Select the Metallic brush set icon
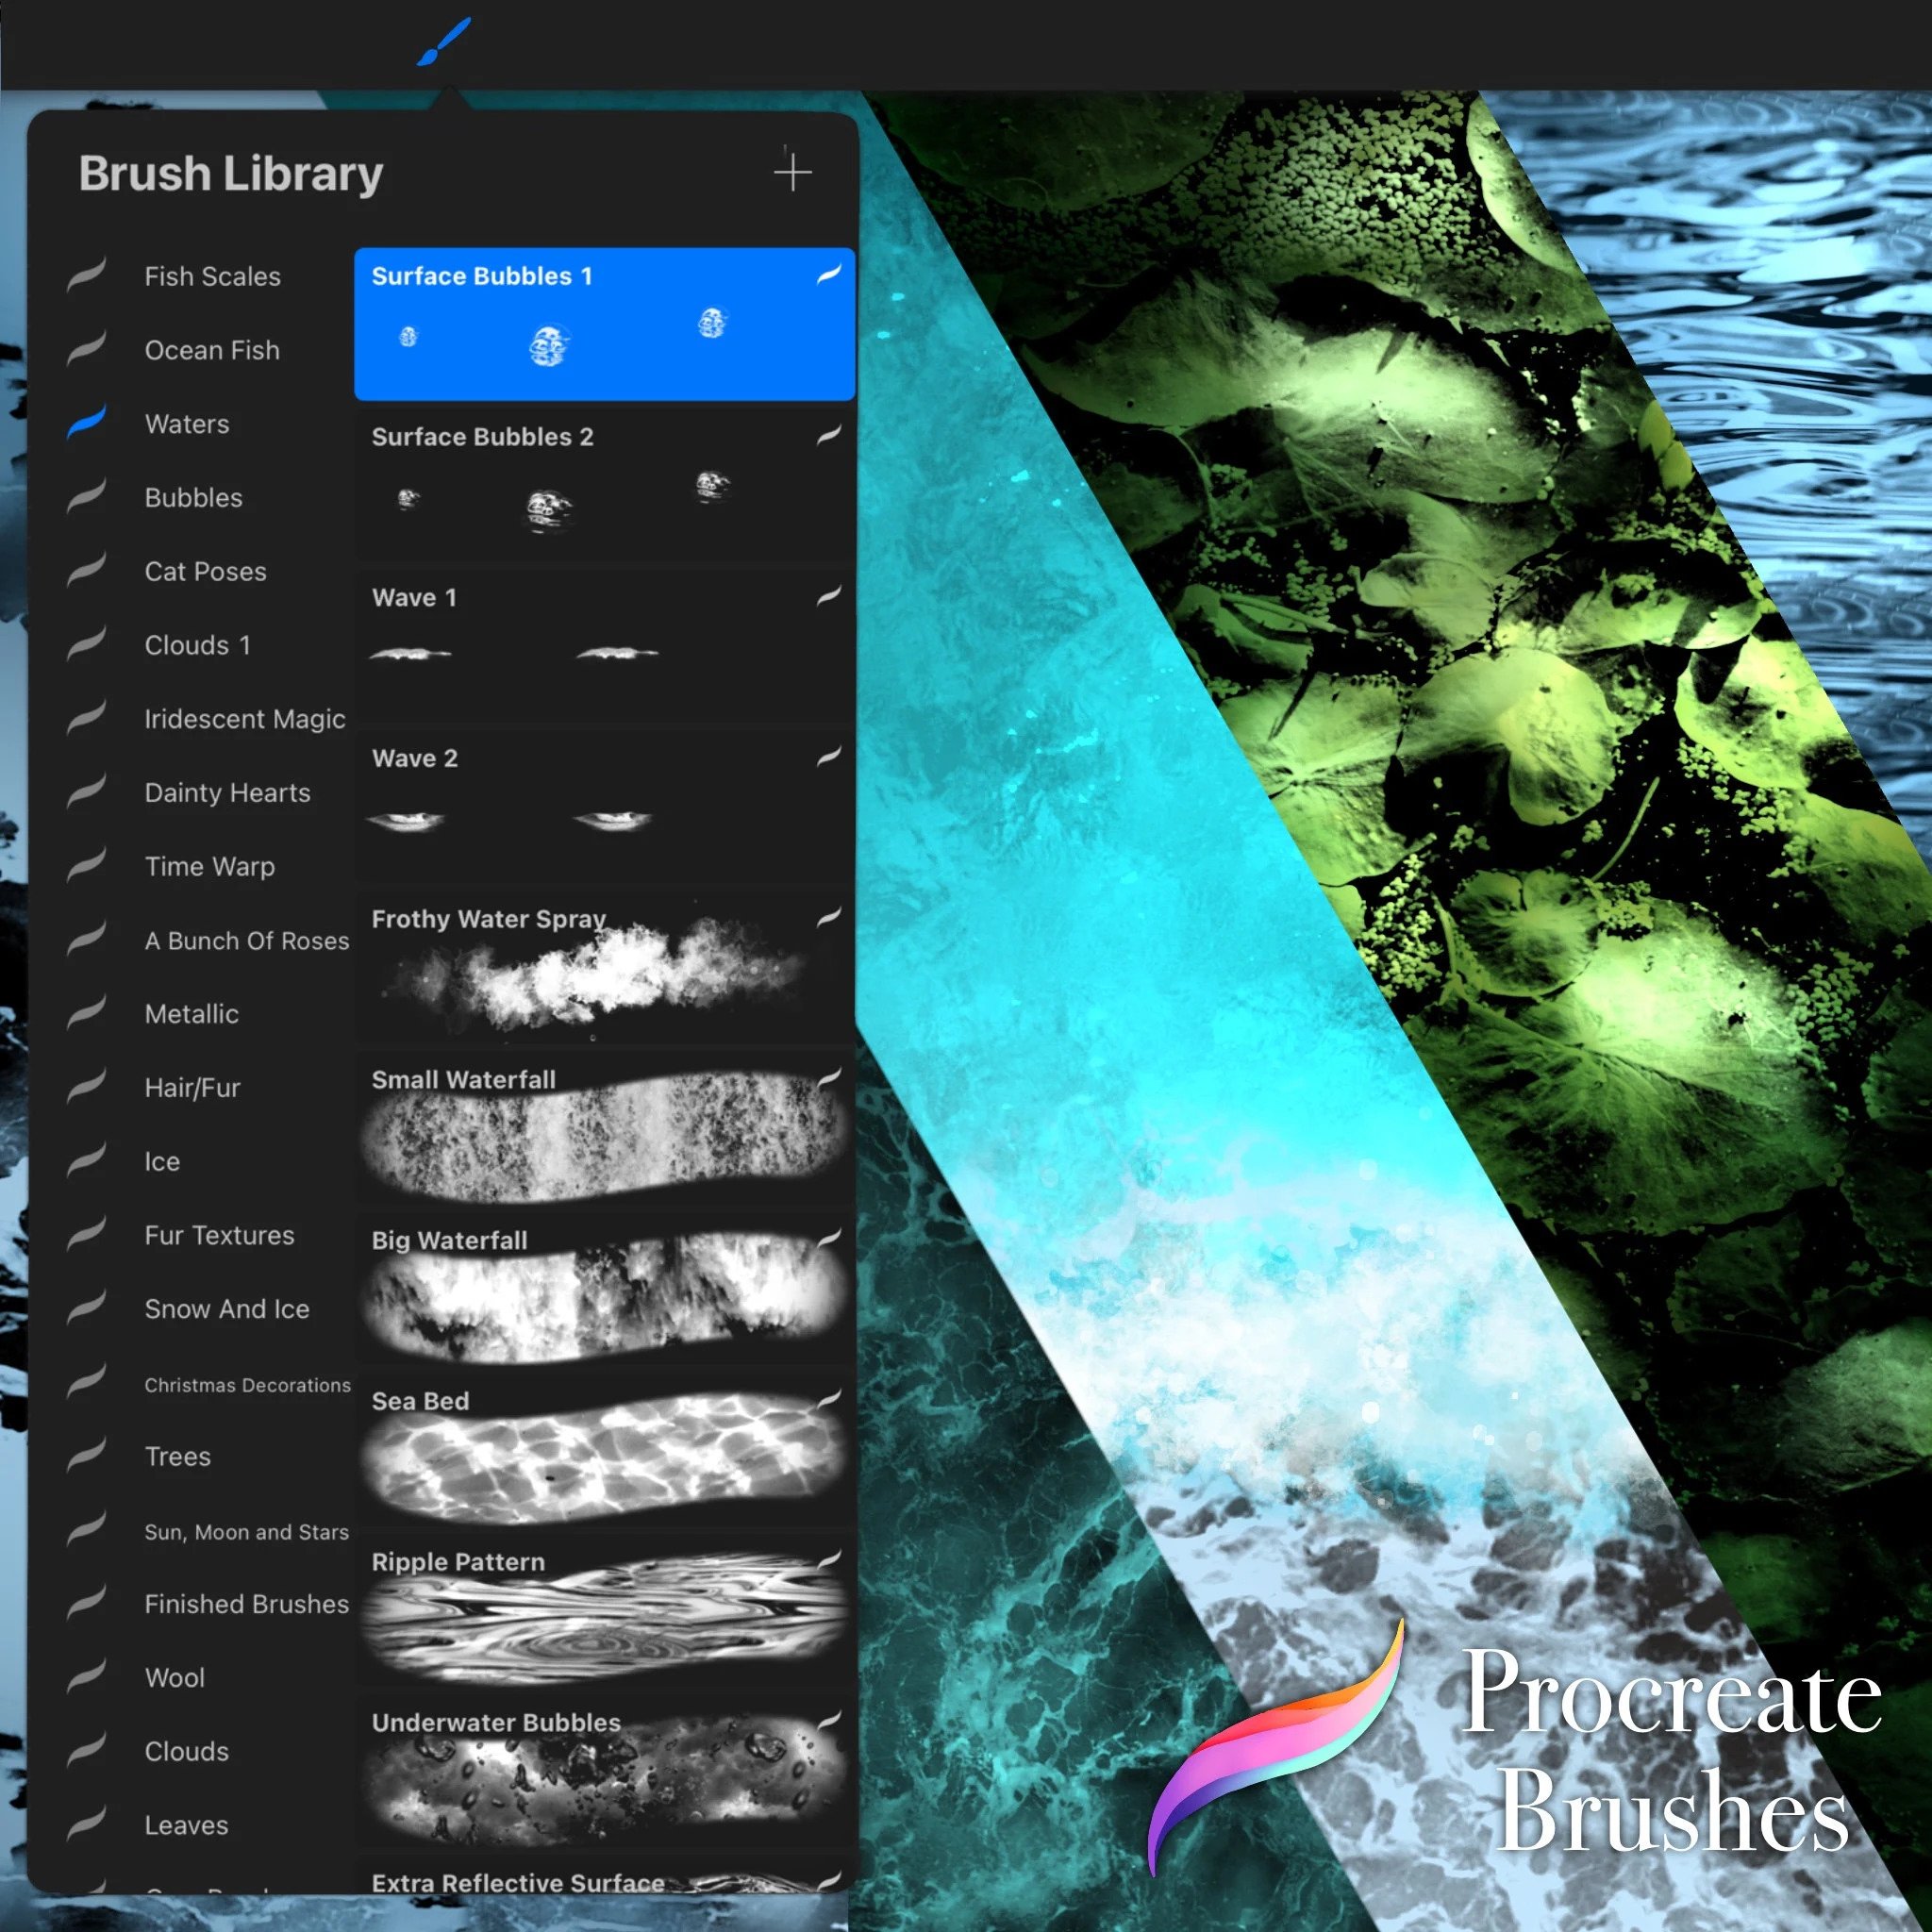 (x=90, y=1014)
